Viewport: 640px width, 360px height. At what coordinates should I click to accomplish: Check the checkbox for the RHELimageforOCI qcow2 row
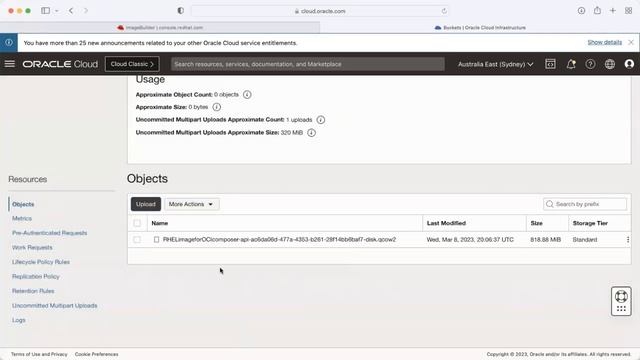tap(137, 240)
